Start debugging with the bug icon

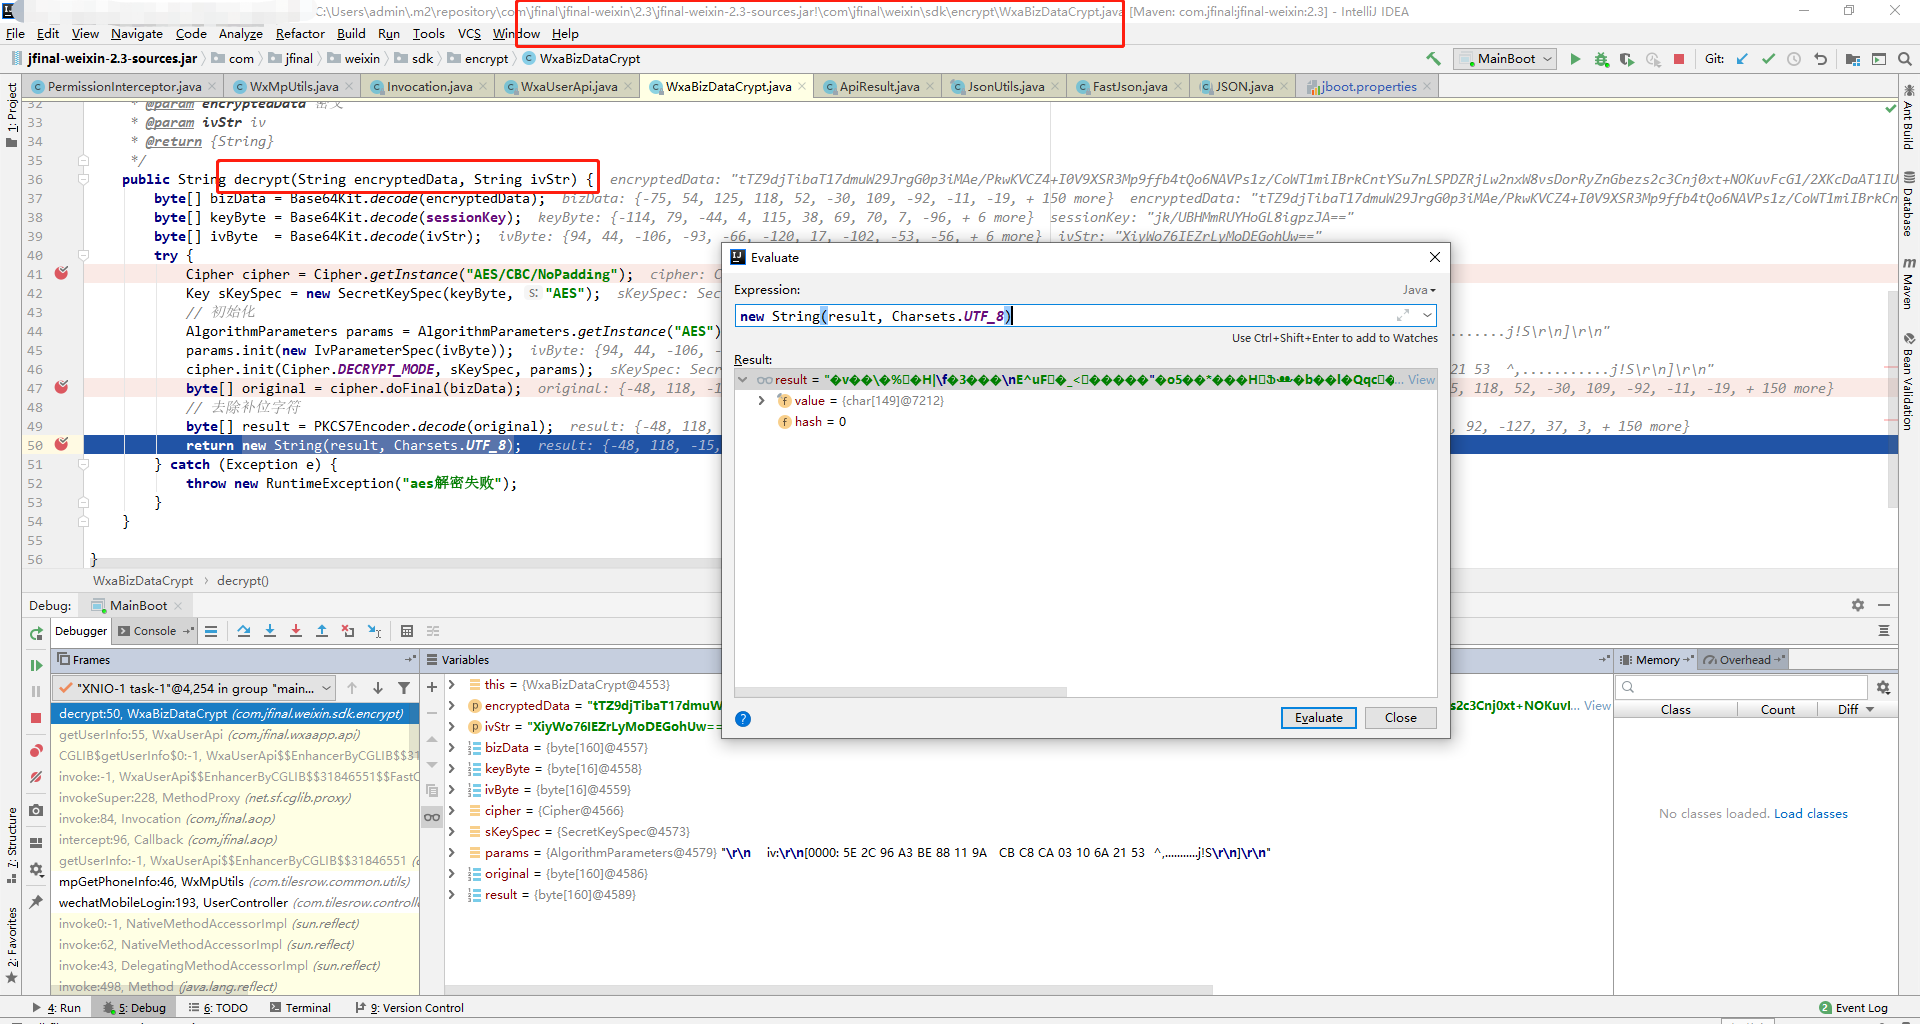tap(1601, 59)
